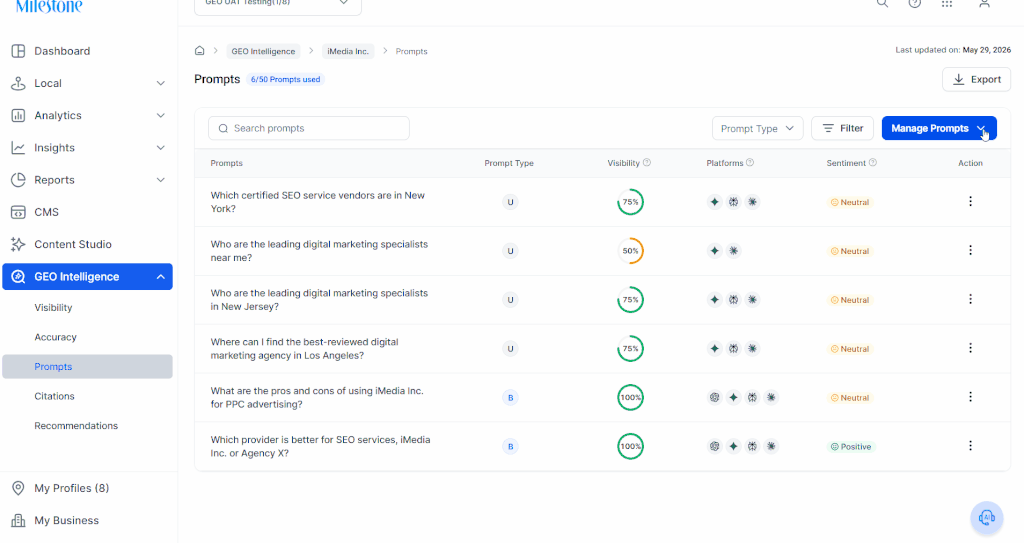Click the Milestone logo
Image resolution: width=1024 pixels, height=543 pixels.
(x=49, y=7)
